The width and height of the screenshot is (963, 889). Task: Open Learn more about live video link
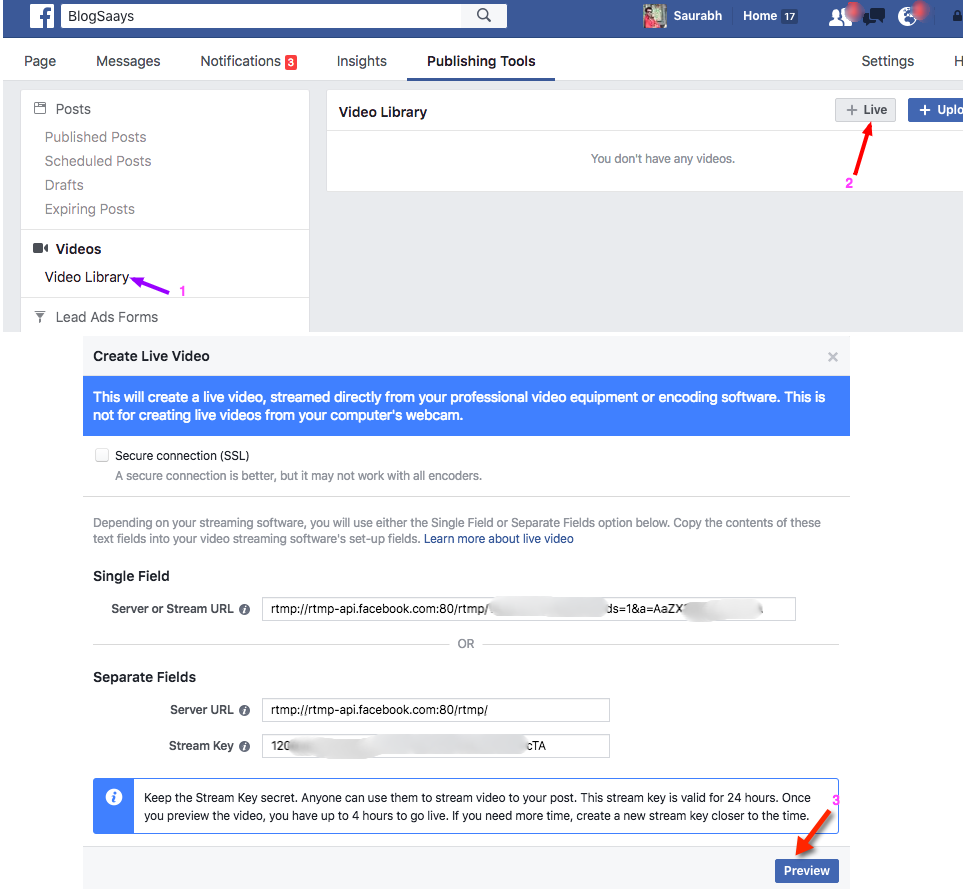[x=499, y=538]
